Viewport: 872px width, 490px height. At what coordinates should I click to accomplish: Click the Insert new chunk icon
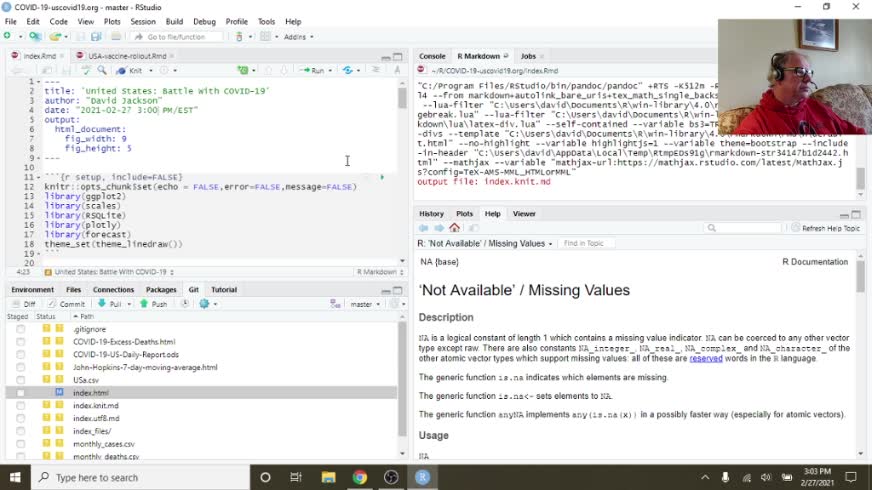[x=243, y=71]
